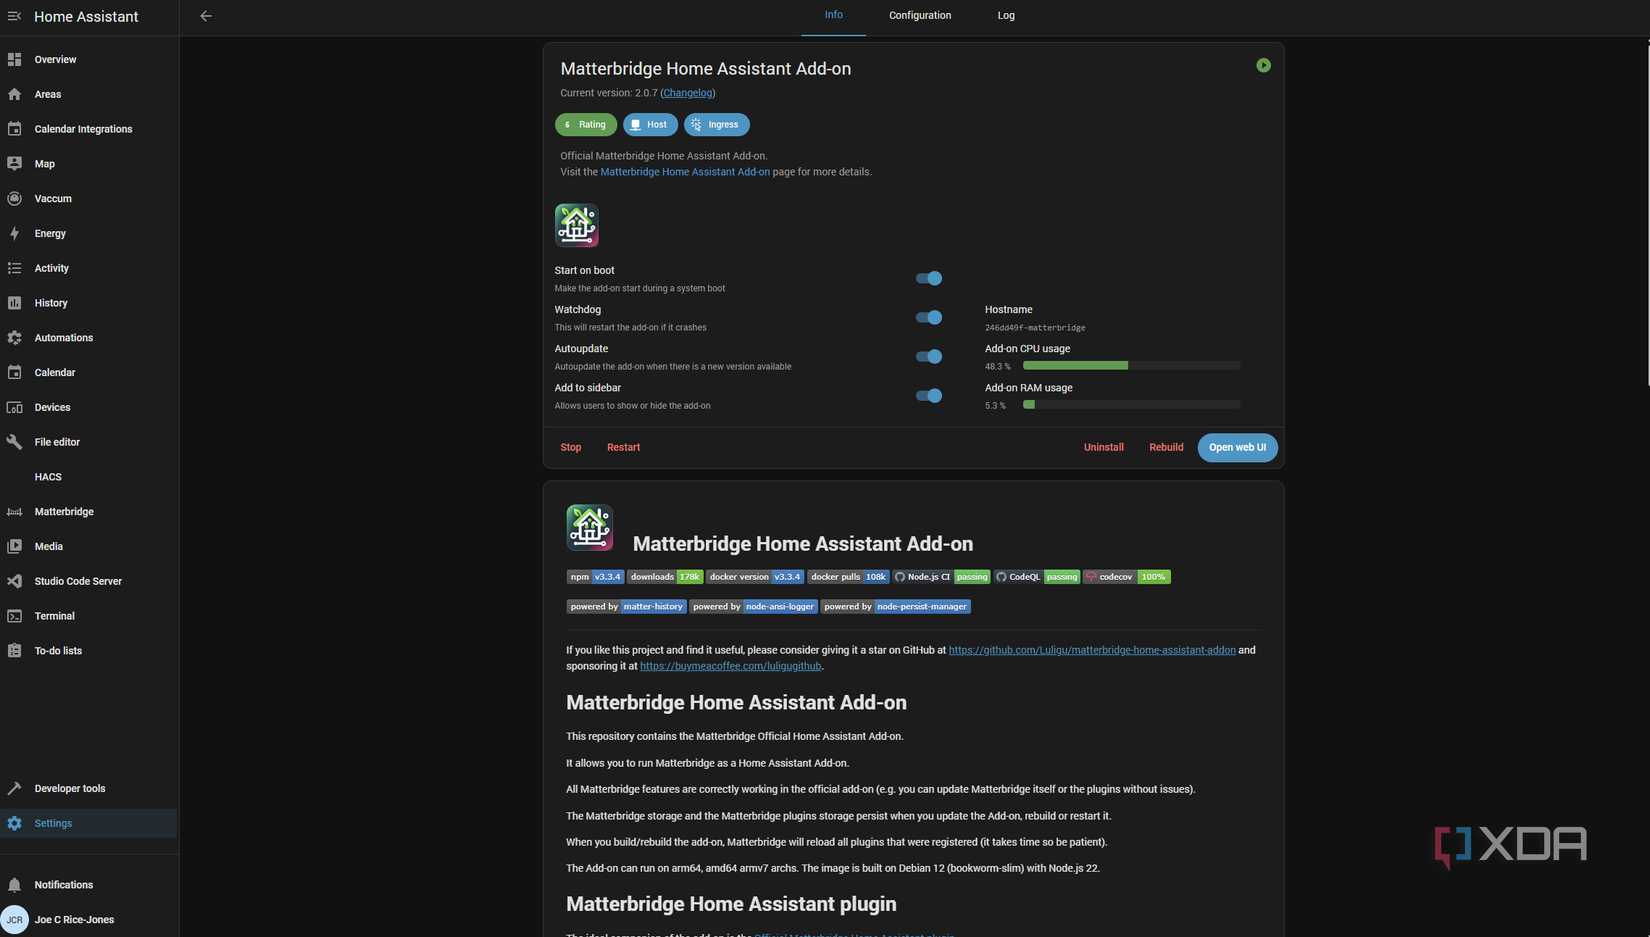Viewport: 1650px width, 937px height.
Task: Select HACS from the sidebar
Action: pos(47,477)
